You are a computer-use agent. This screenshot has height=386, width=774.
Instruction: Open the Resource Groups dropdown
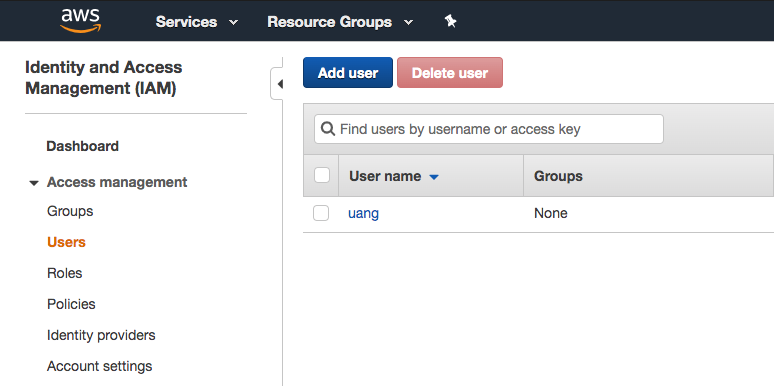[x=340, y=22]
